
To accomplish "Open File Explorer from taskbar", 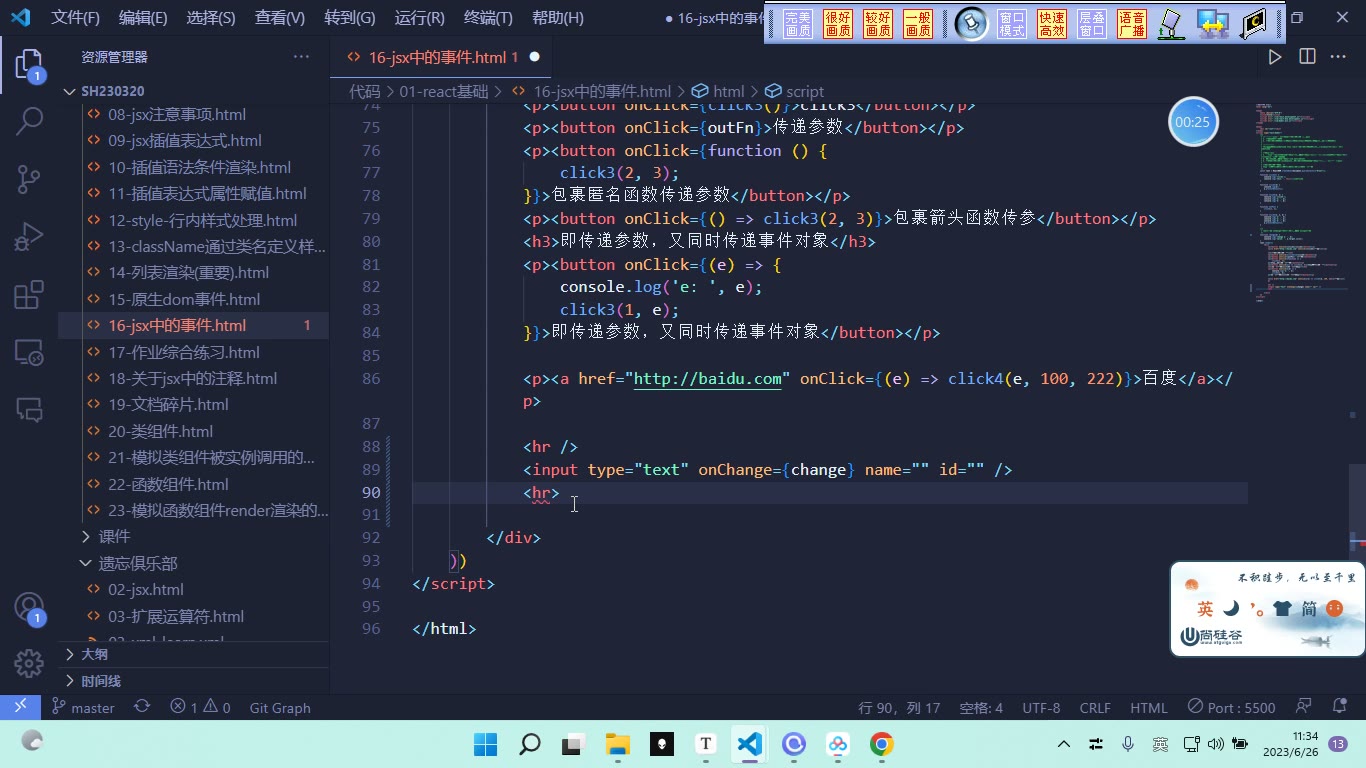I will [617, 744].
